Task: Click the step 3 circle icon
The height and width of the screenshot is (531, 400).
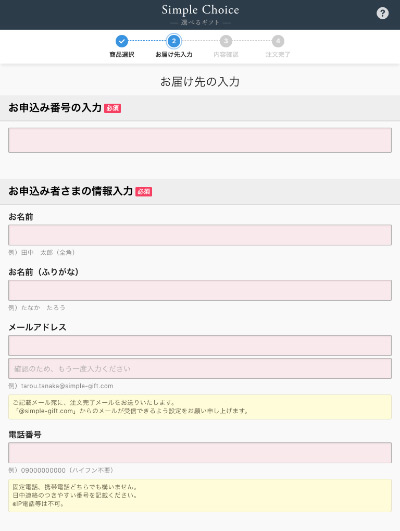Action: tap(226, 41)
